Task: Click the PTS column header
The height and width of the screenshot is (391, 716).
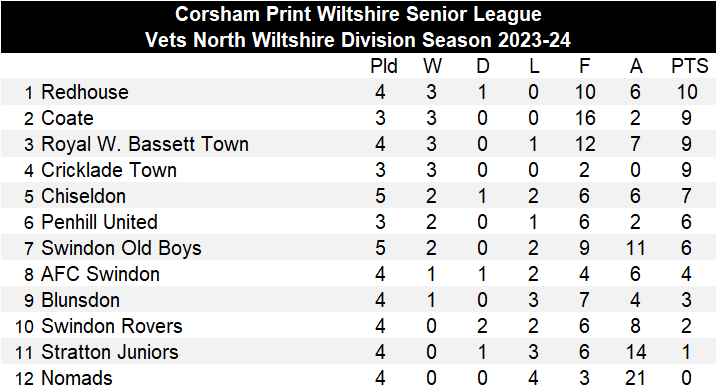Action: [690, 67]
